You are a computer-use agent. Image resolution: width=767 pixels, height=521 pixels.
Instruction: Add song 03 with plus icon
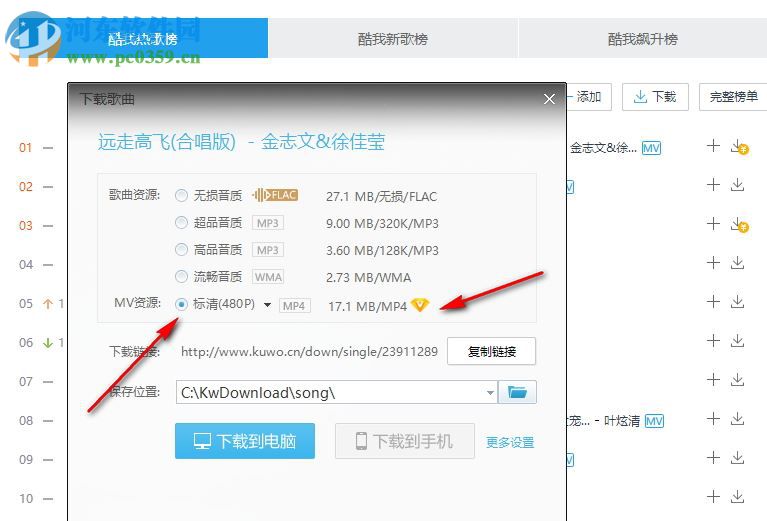713,224
